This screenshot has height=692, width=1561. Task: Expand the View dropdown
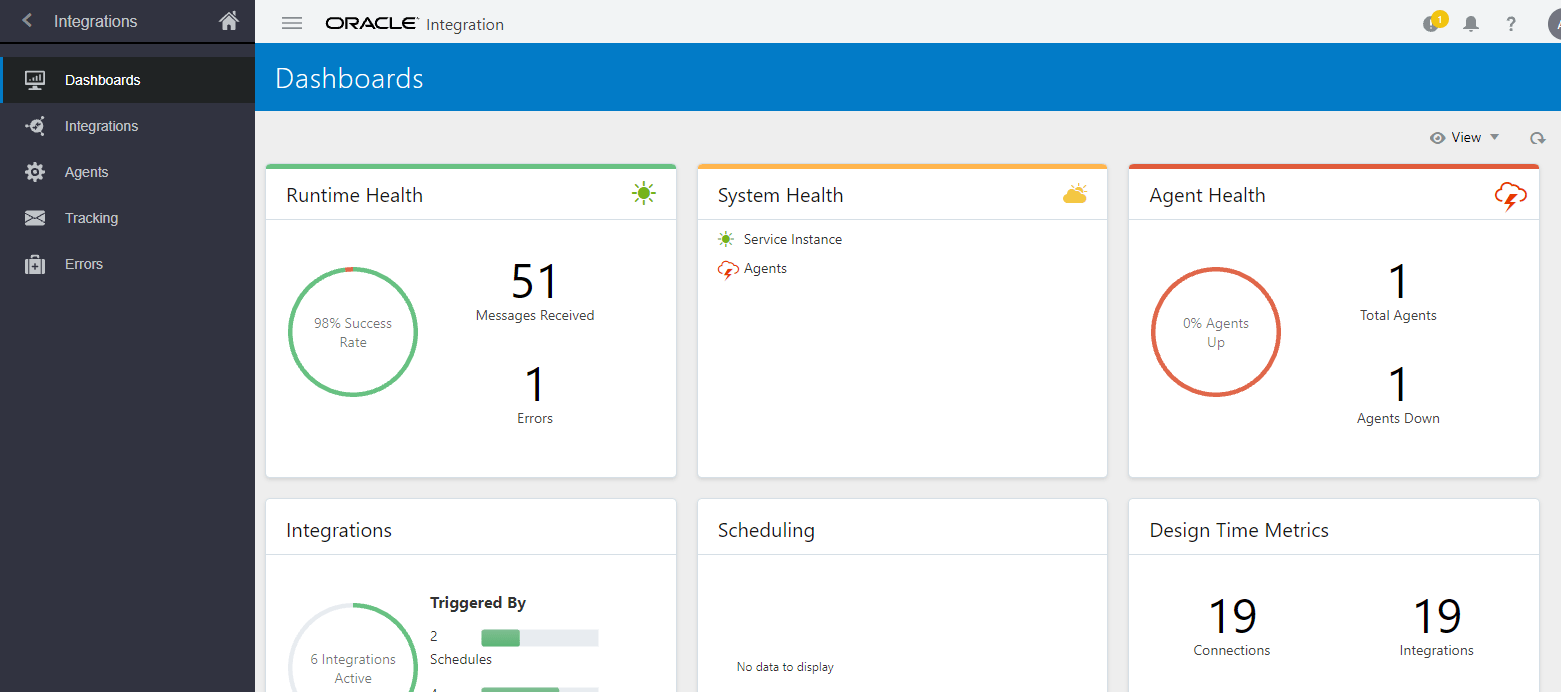(1465, 137)
